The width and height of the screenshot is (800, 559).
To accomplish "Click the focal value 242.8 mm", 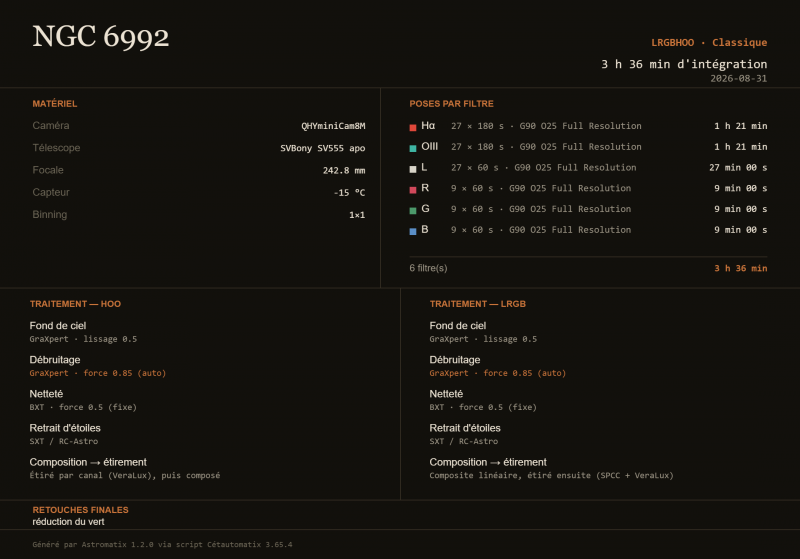I will tap(344, 170).
